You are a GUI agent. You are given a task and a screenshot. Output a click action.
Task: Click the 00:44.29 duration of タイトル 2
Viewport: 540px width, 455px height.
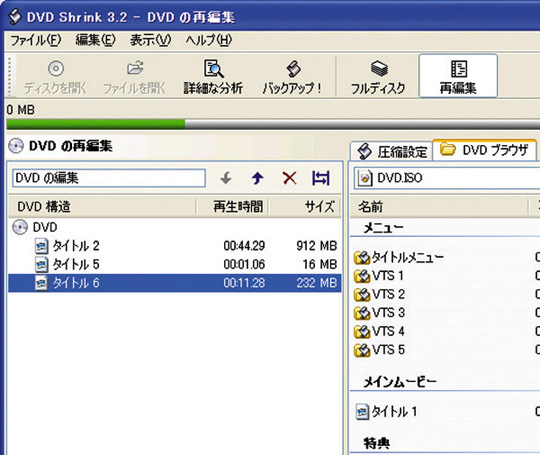[244, 246]
